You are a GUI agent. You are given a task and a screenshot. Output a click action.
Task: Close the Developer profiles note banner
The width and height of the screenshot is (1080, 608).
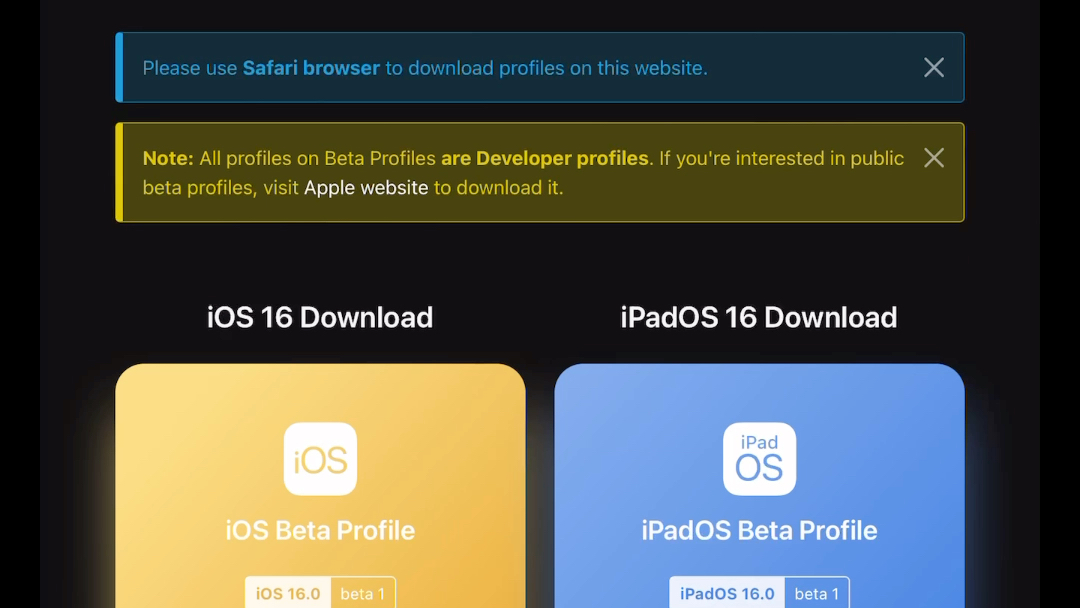934,158
